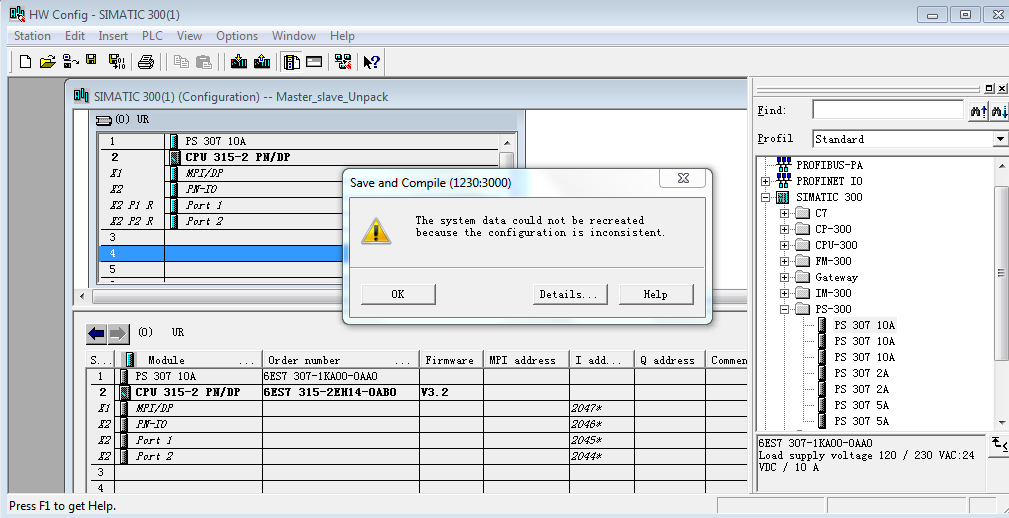Click the Print toolbar icon
Image resolution: width=1009 pixels, height=518 pixels.
pos(146,62)
